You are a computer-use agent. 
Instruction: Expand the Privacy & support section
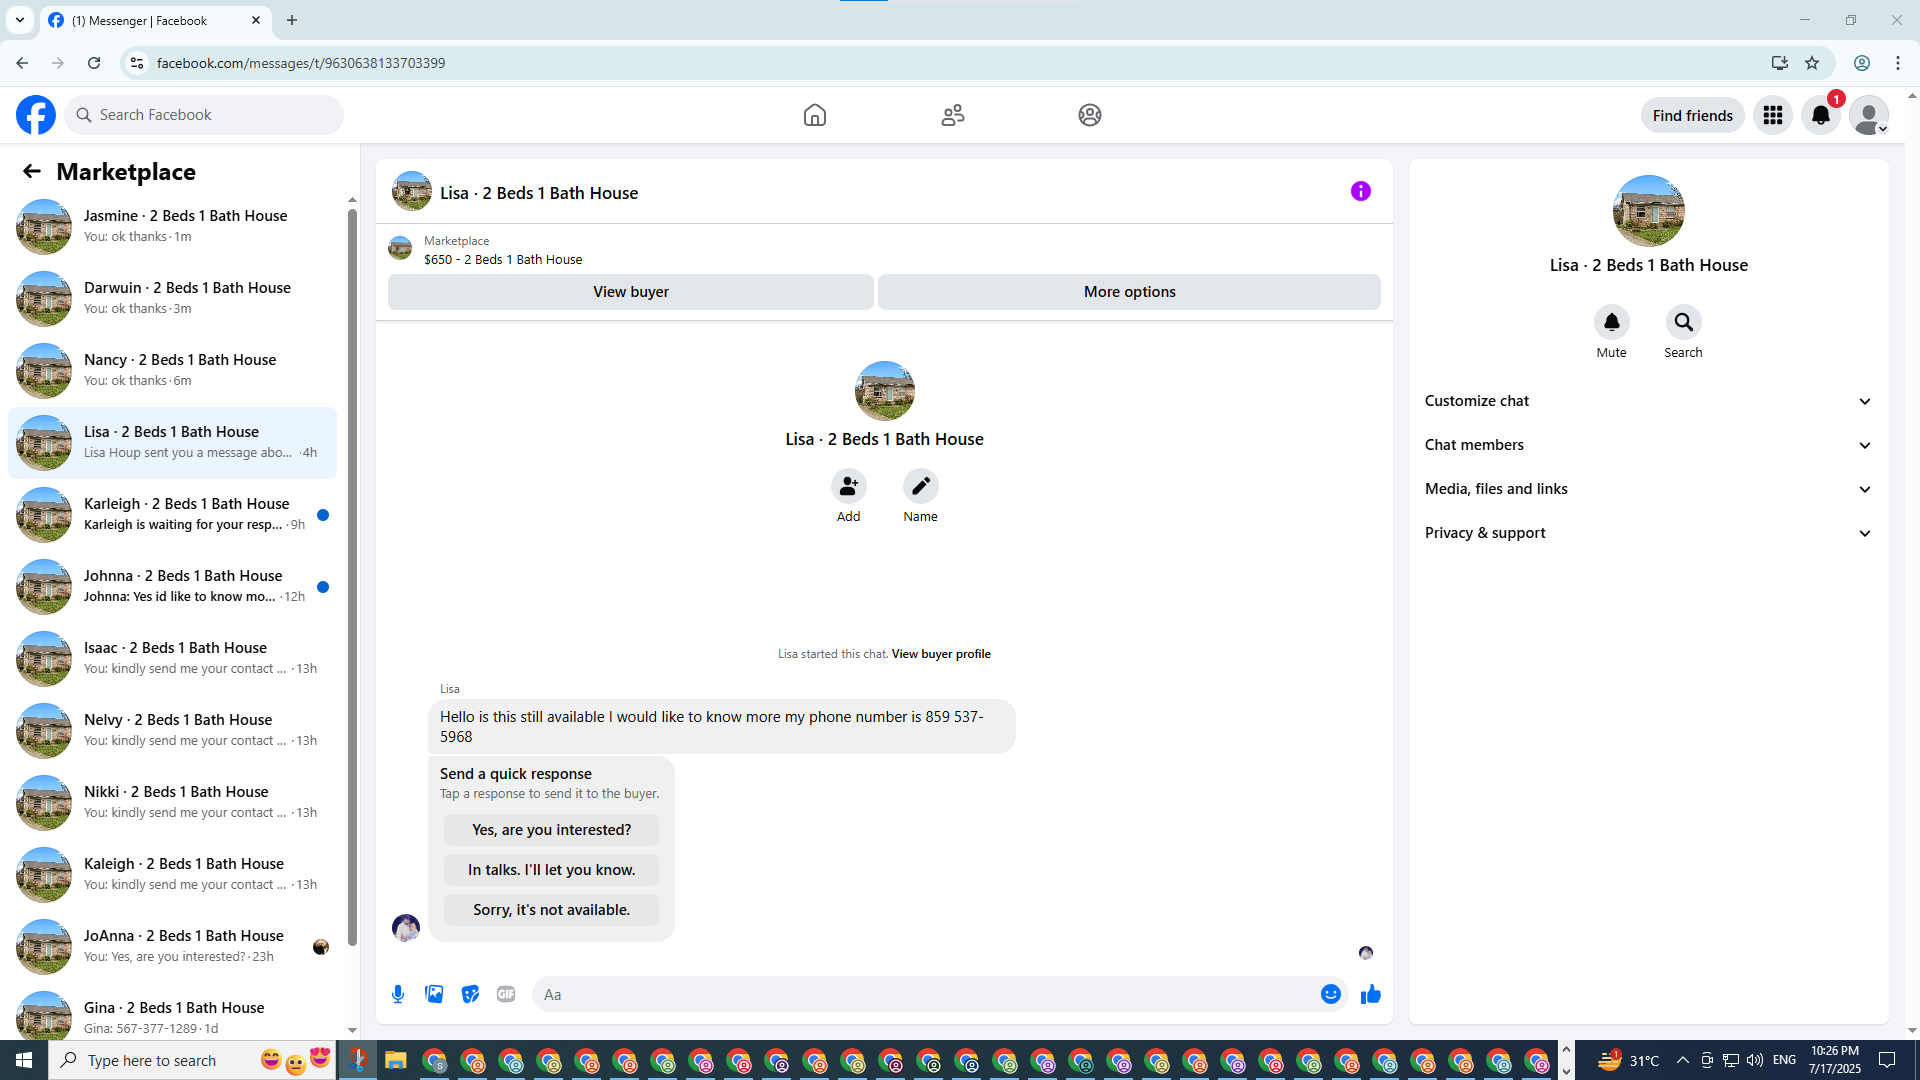(1648, 533)
